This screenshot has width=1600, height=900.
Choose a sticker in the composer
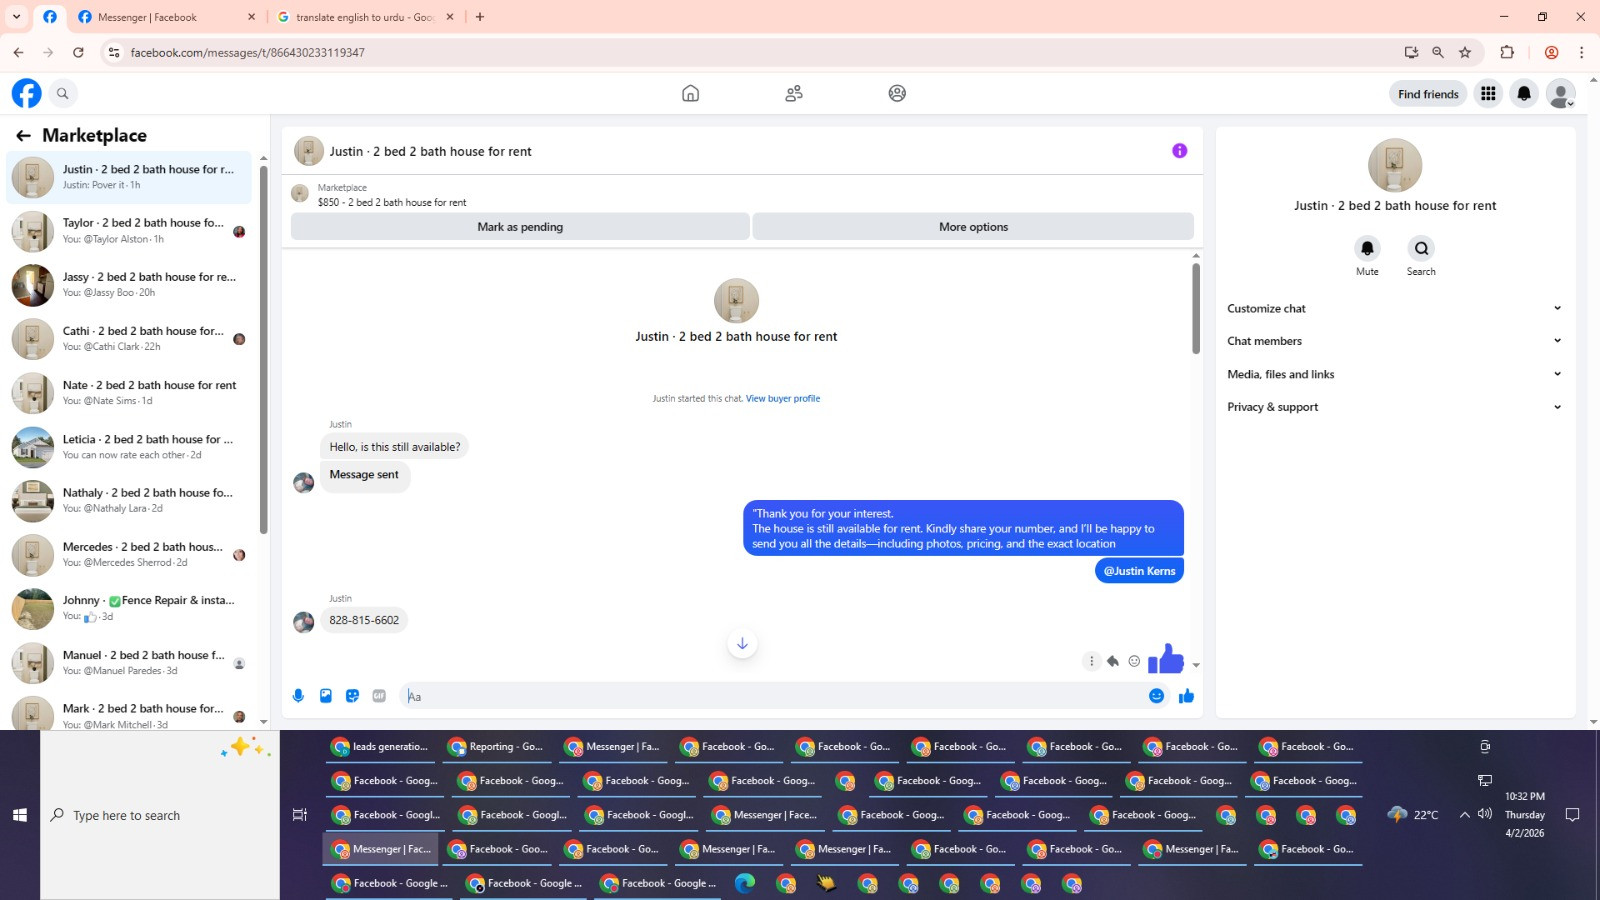point(352,696)
